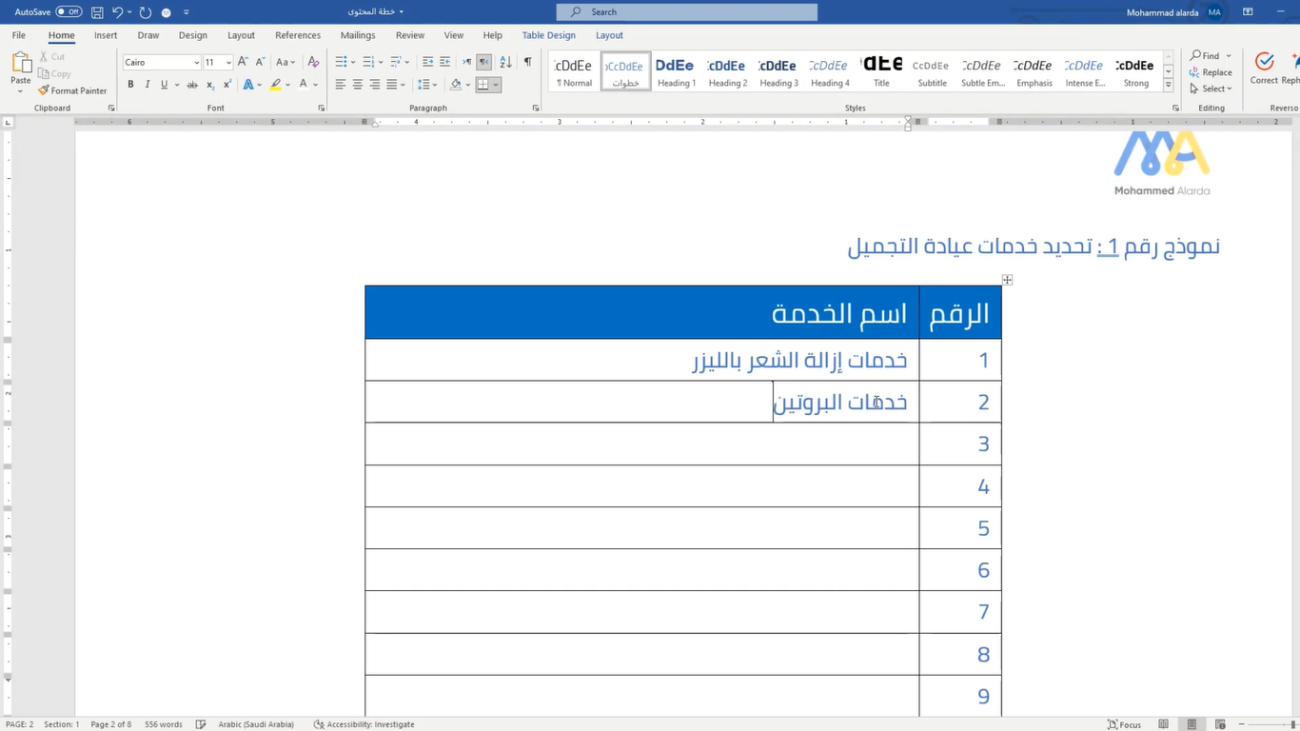Viewport: 1300px width, 731px height.
Task: Undo the last action
Action: (118, 12)
